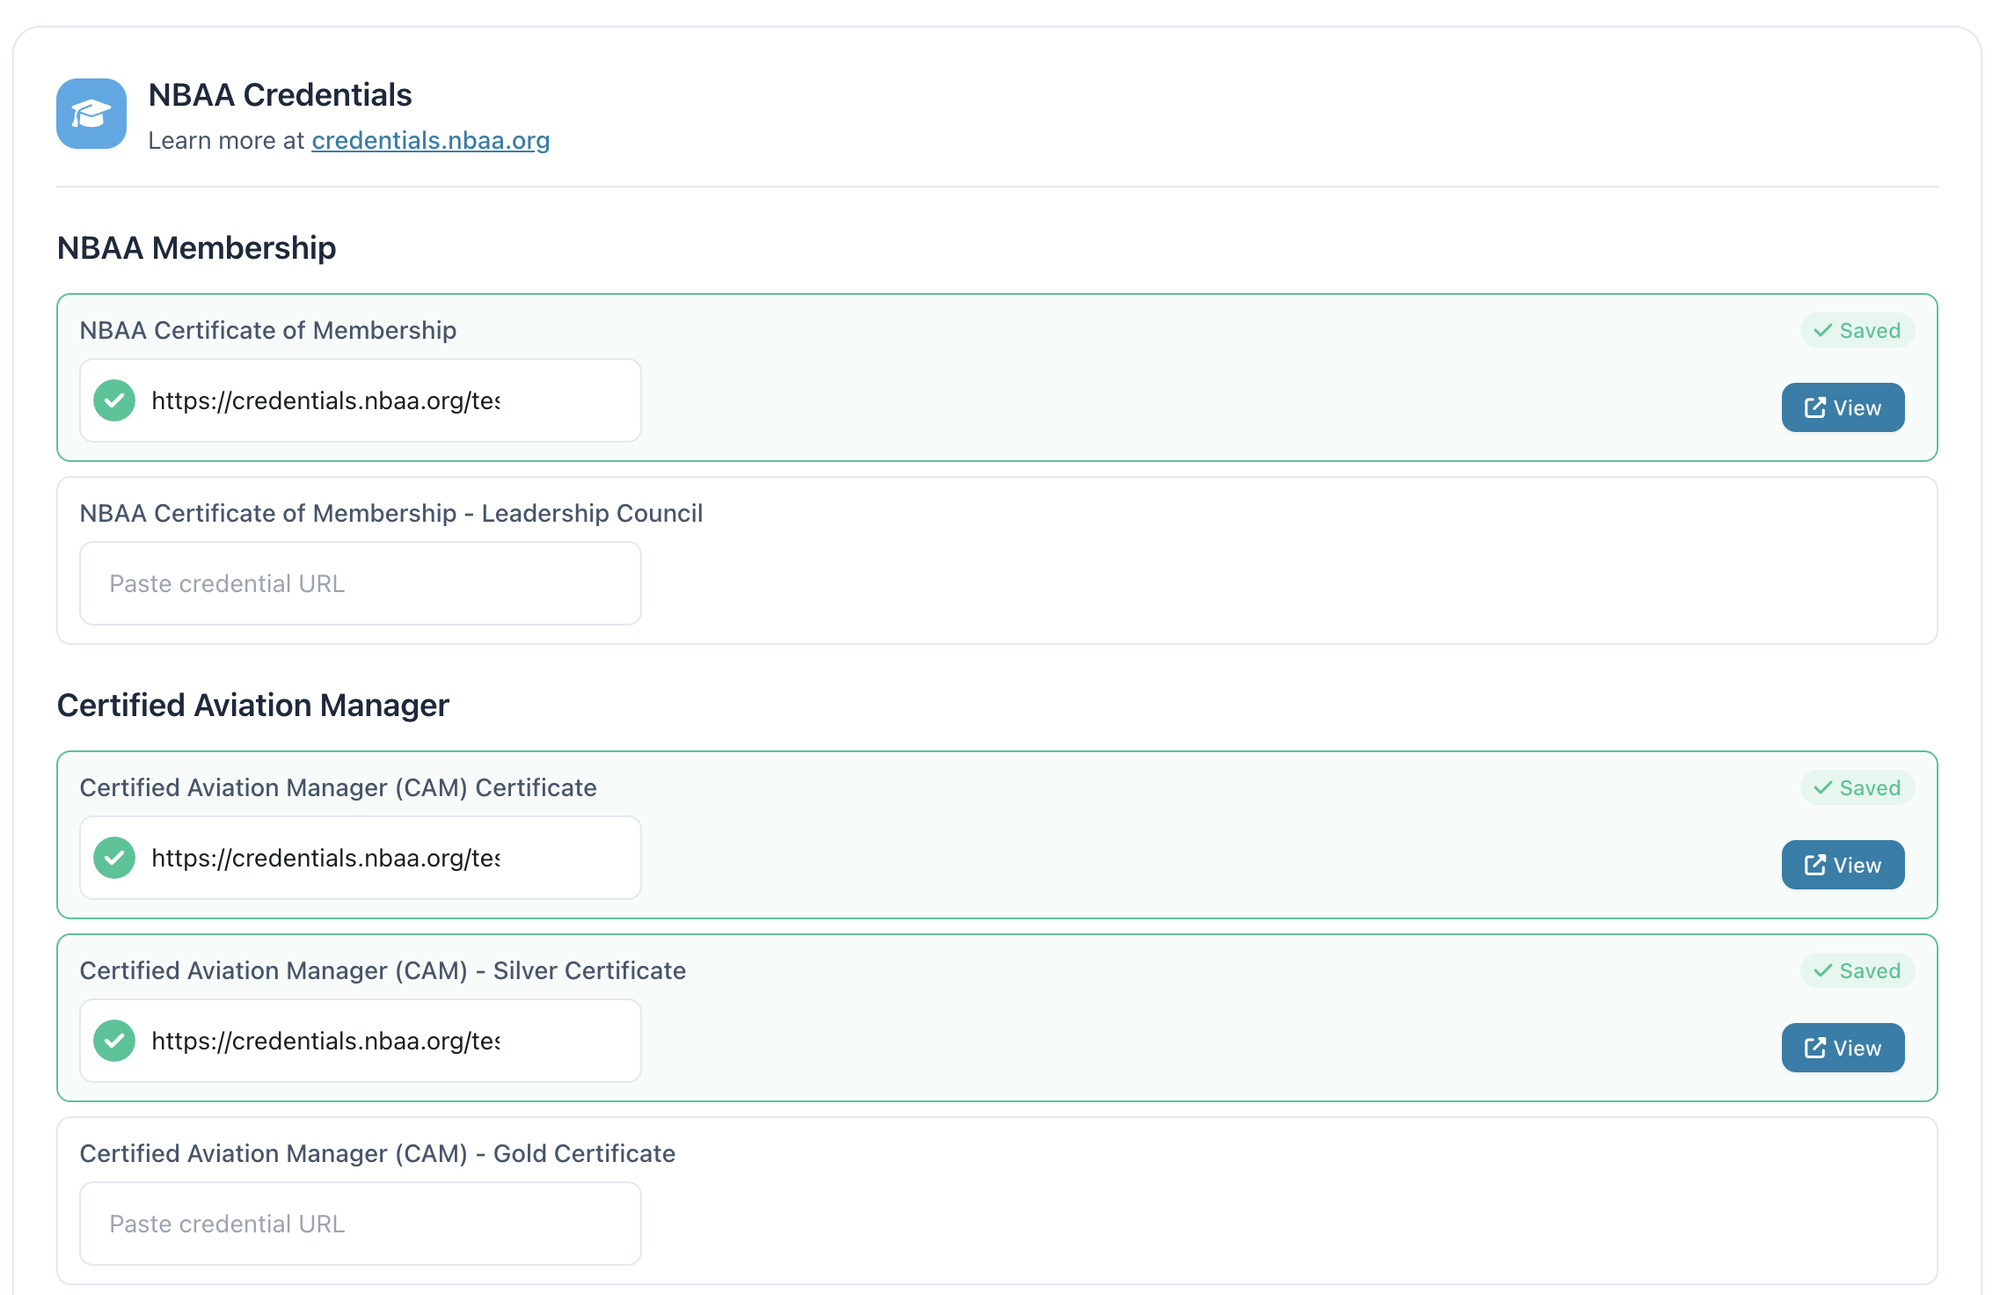The image size is (2000, 1295).
Task: Click green checkmark in Silver Certificate field
Action: (115, 1041)
